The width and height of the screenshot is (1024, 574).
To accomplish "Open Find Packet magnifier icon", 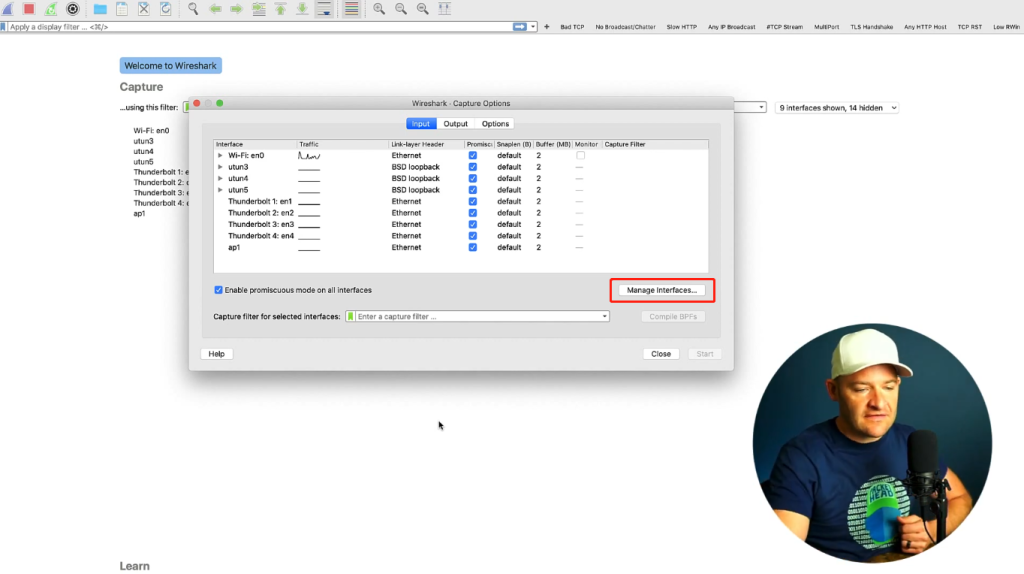I will click(x=193, y=8).
